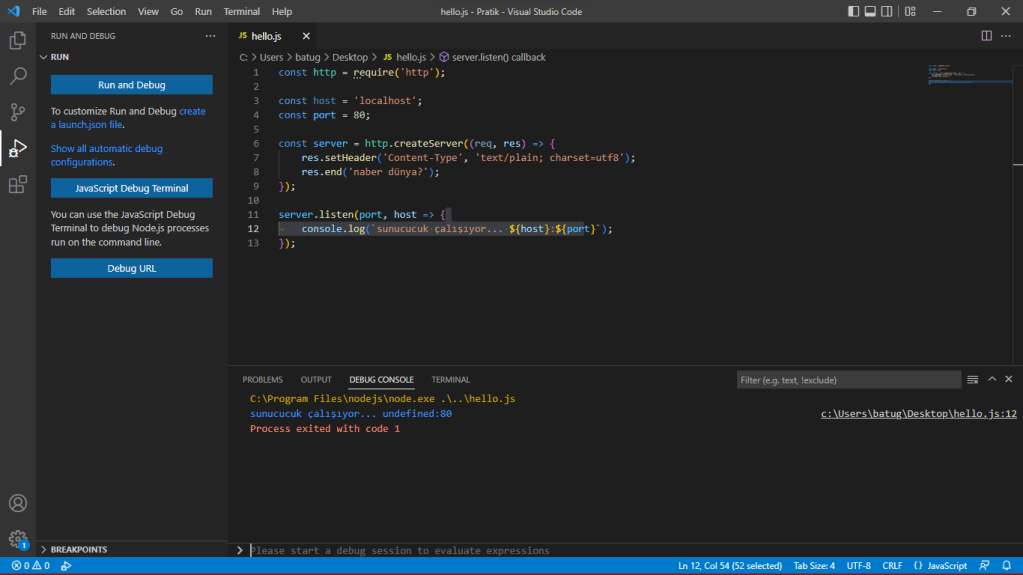1023x575 pixels.
Task: Clear the debug console output
Action: tap(972, 380)
